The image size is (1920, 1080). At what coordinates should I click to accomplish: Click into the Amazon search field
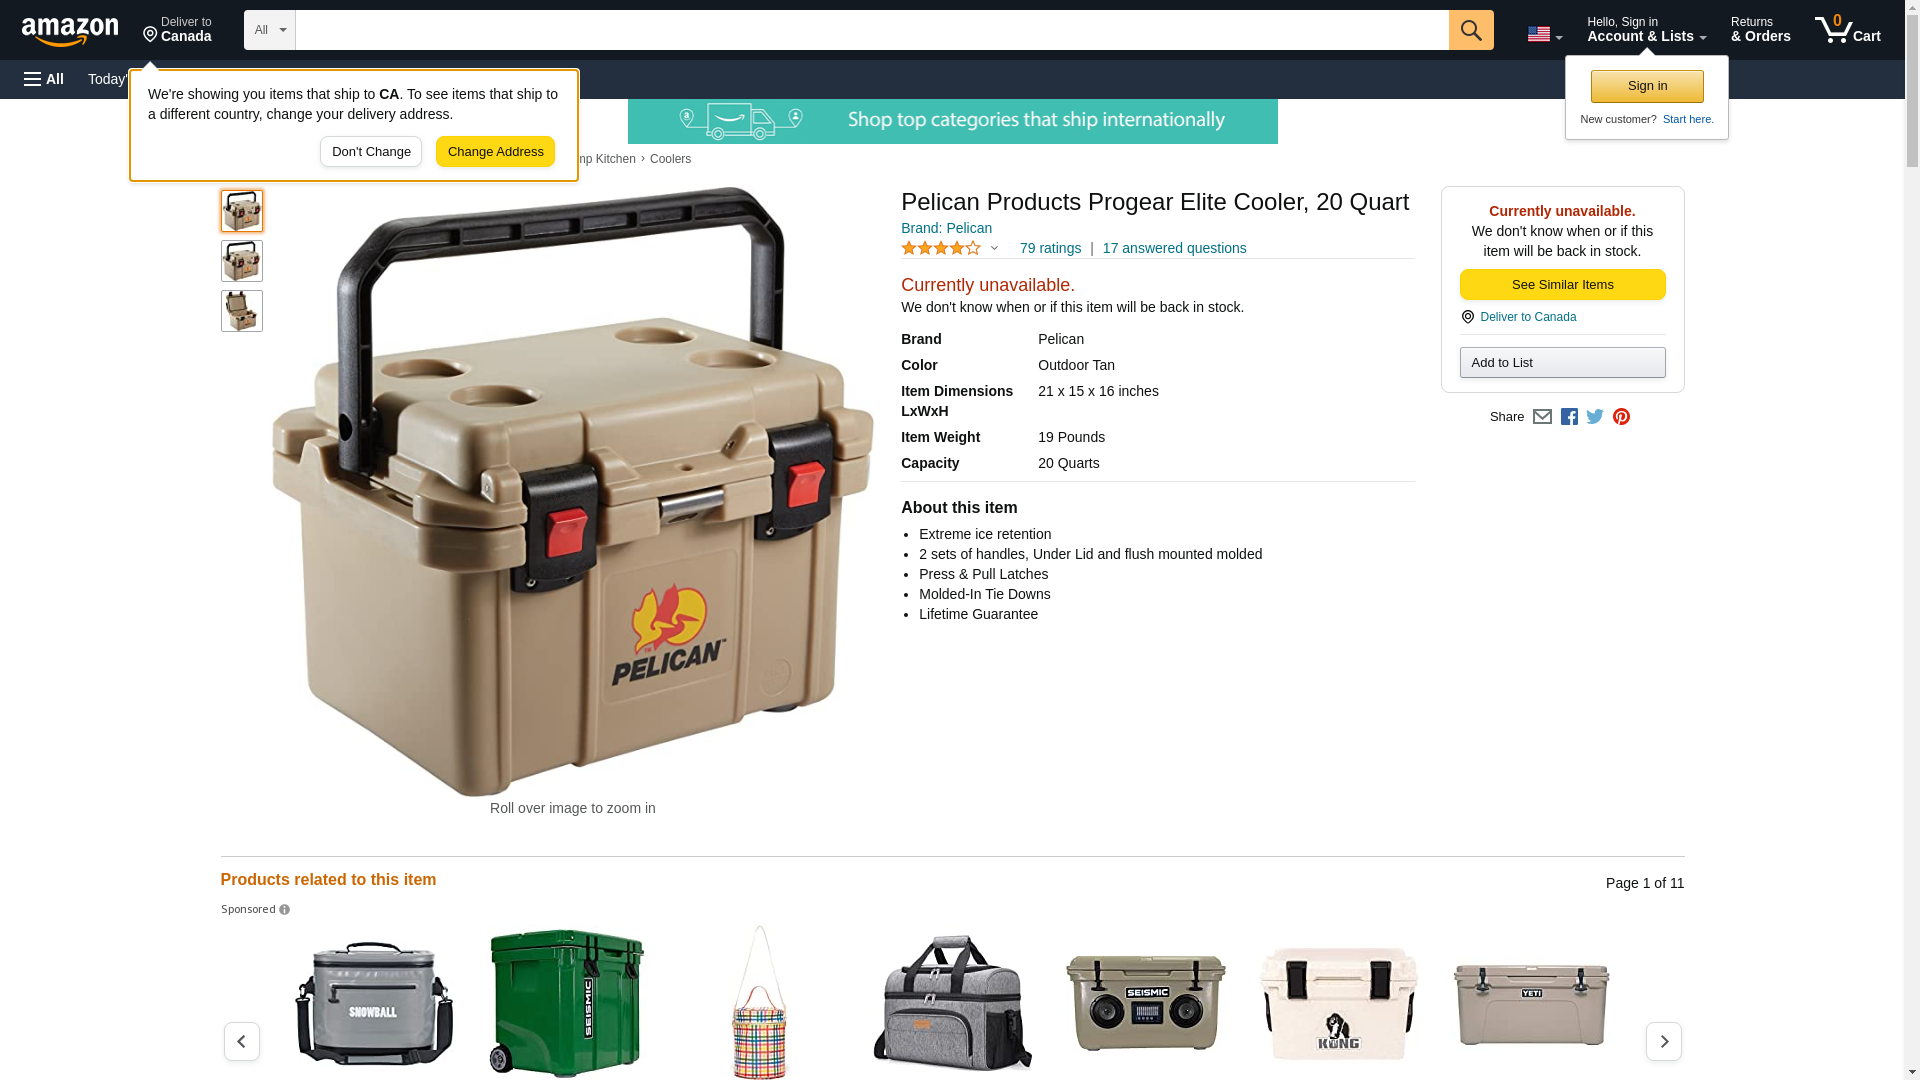tap(871, 30)
